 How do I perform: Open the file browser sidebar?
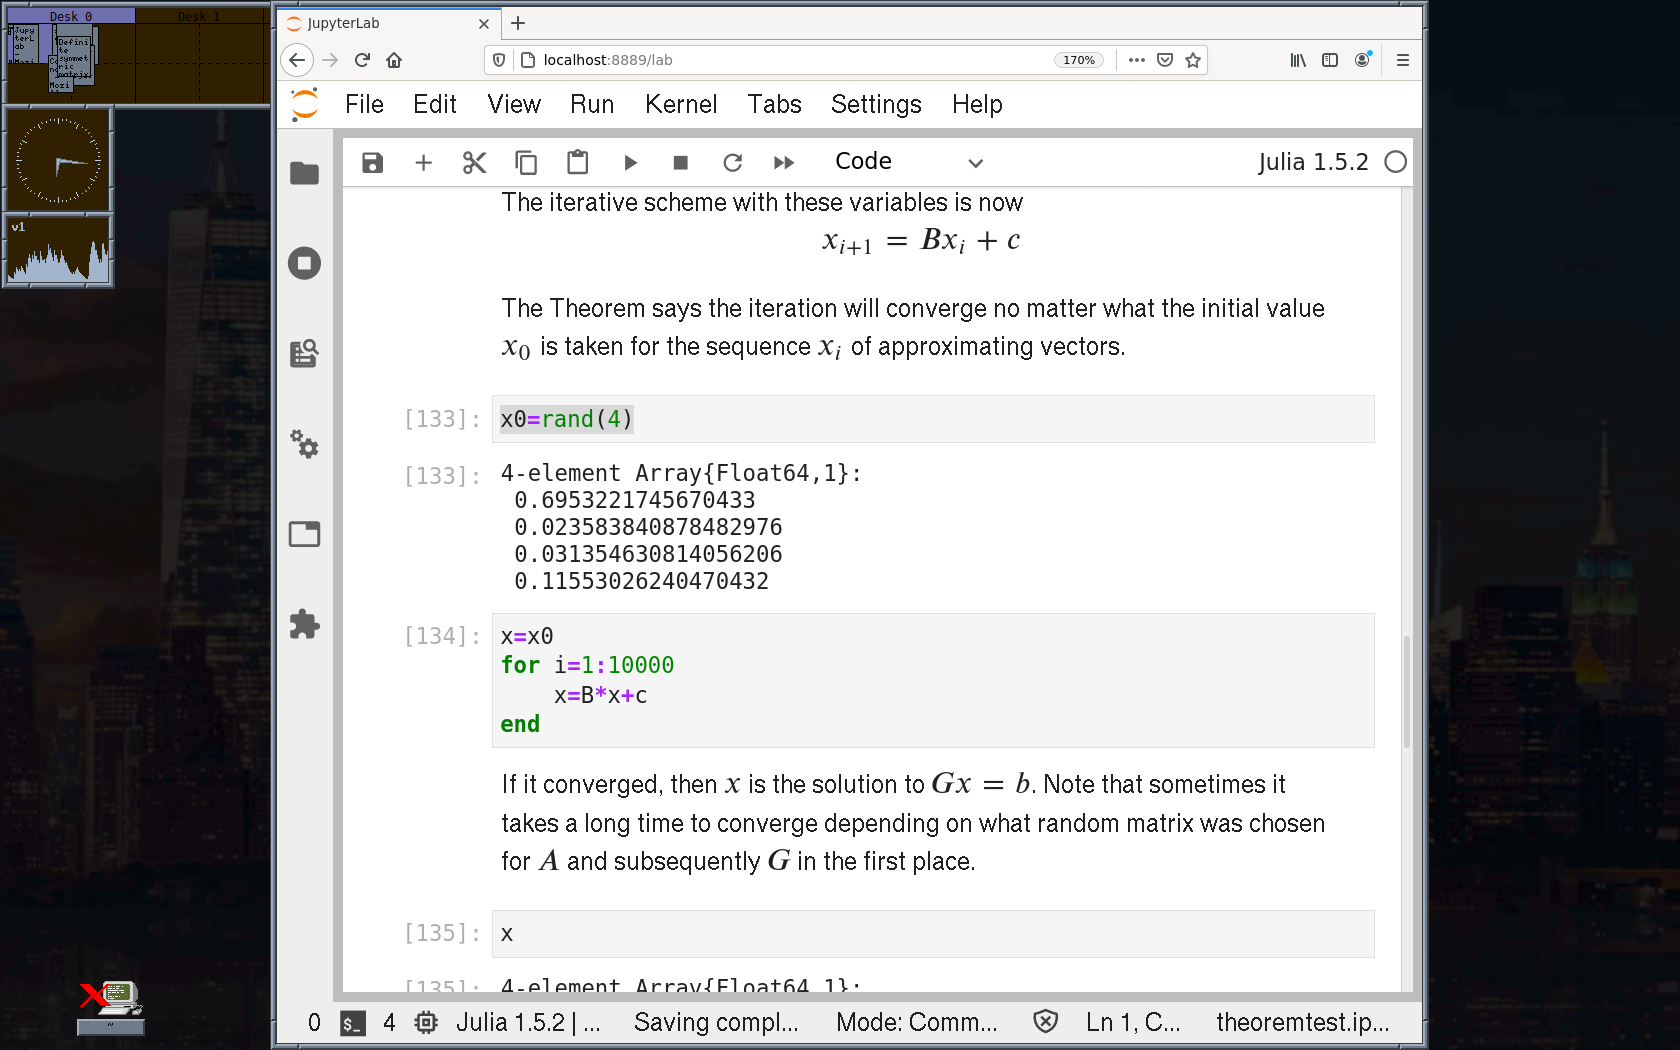pyautogui.click(x=304, y=173)
